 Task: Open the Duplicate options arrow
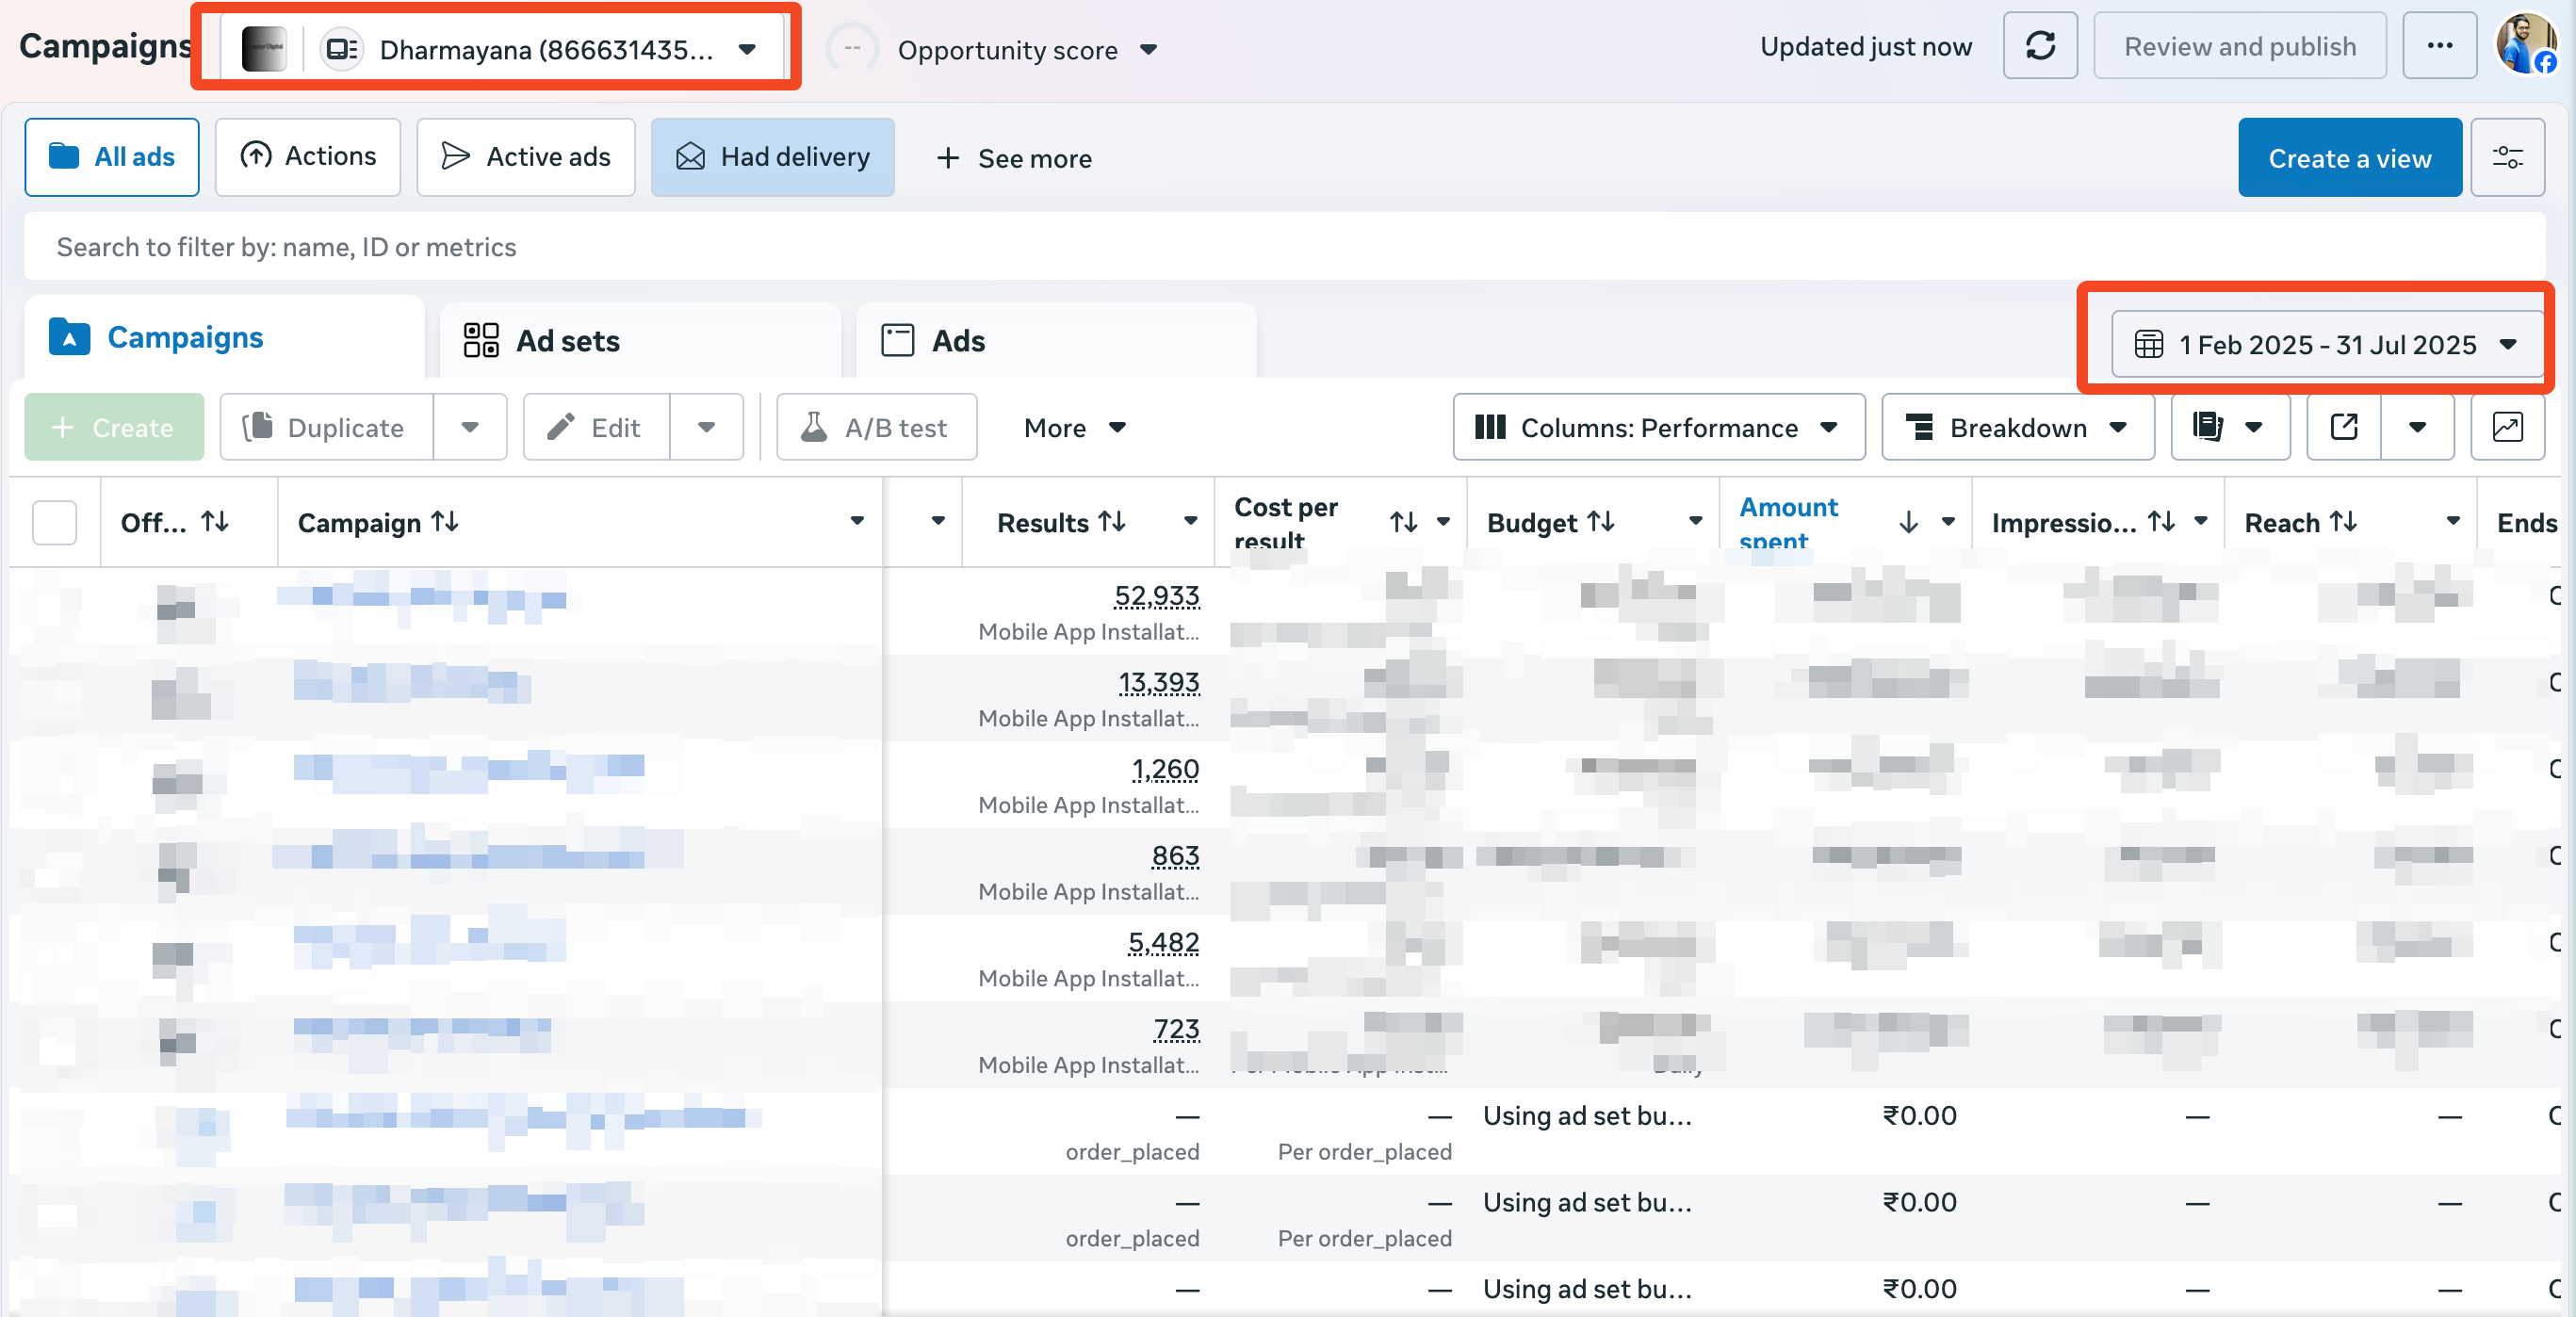[x=470, y=428]
